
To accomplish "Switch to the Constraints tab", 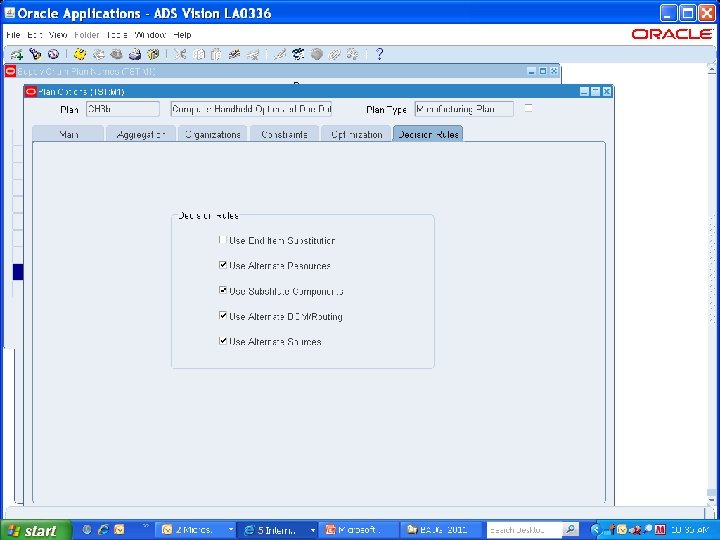I will [x=284, y=134].
